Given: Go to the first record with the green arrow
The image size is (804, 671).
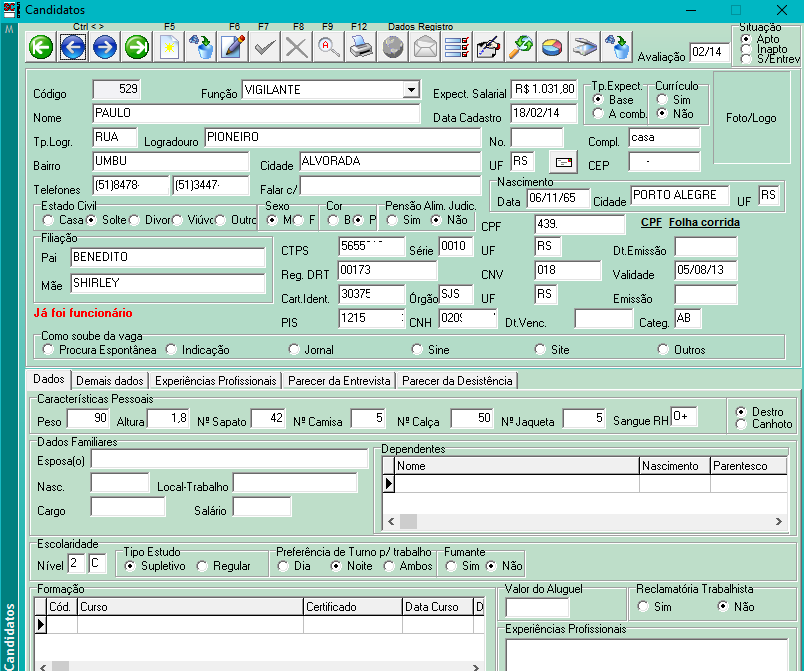Looking at the screenshot, I should tap(41, 48).
